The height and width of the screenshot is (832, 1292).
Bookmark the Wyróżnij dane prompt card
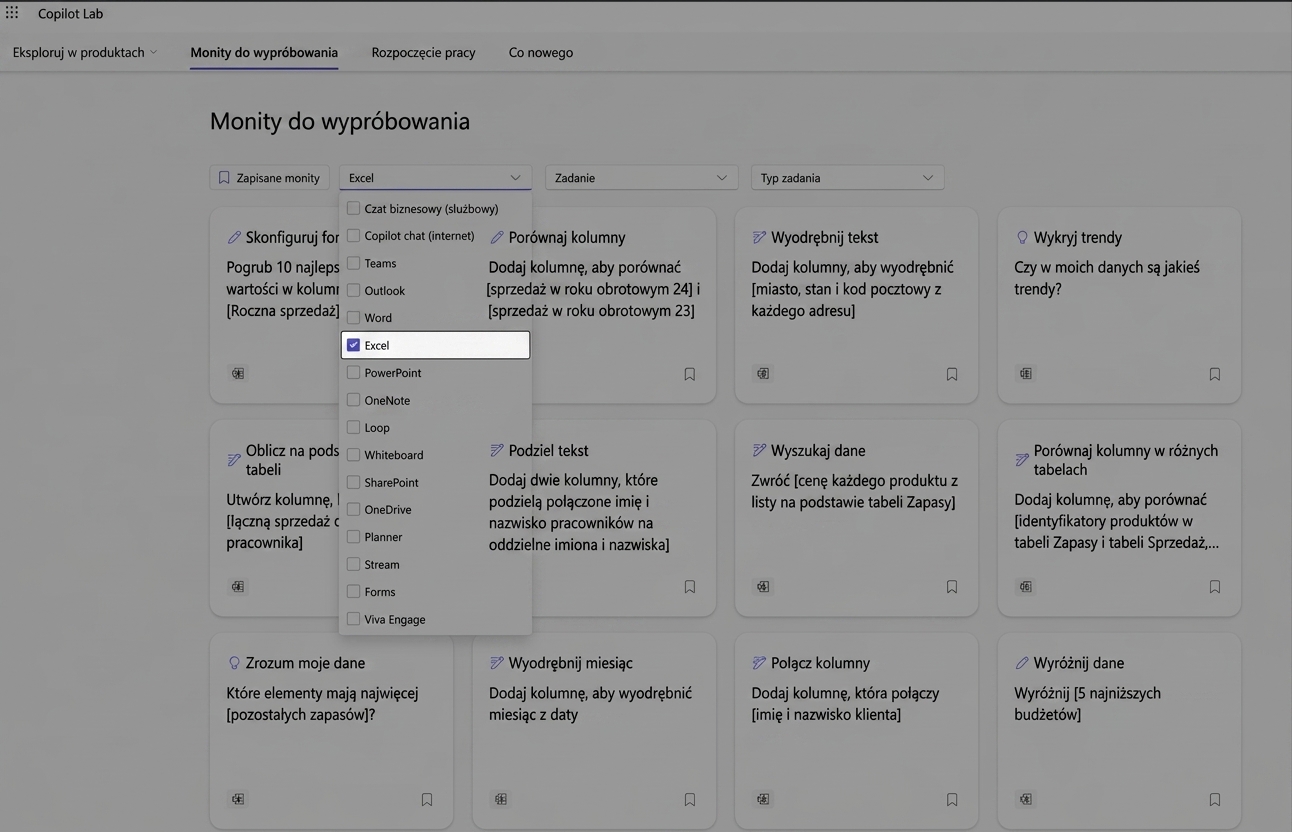tap(1215, 800)
